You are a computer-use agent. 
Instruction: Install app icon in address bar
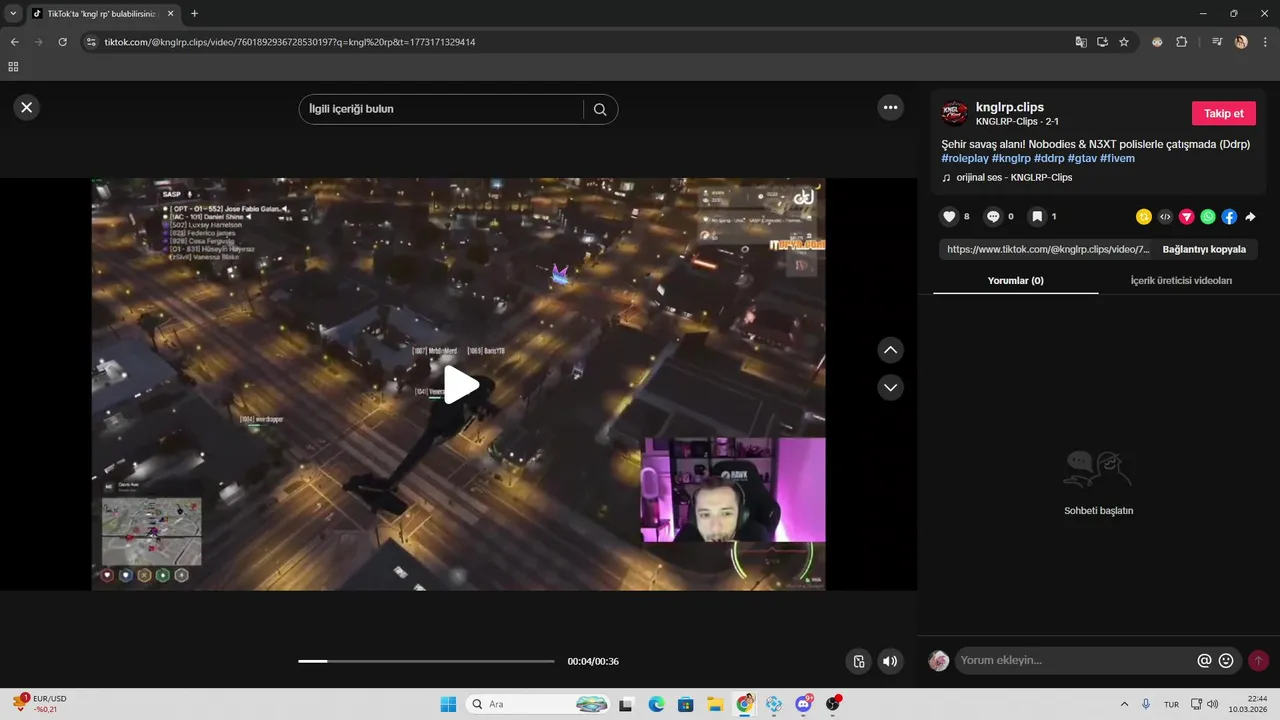coord(1102,42)
